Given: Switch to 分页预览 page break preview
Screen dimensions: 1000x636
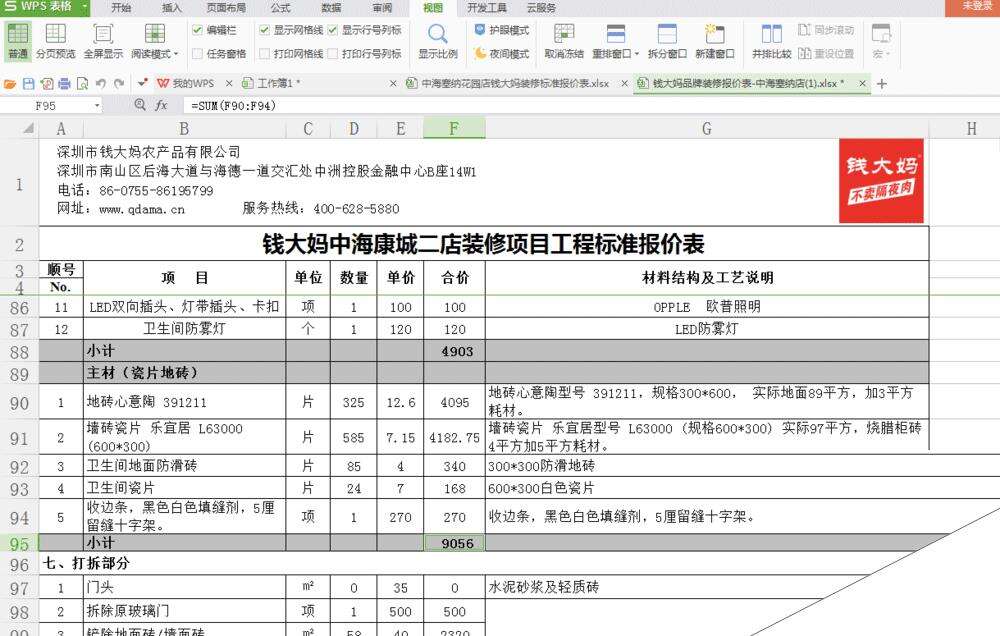Looking at the screenshot, I should (x=55, y=41).
